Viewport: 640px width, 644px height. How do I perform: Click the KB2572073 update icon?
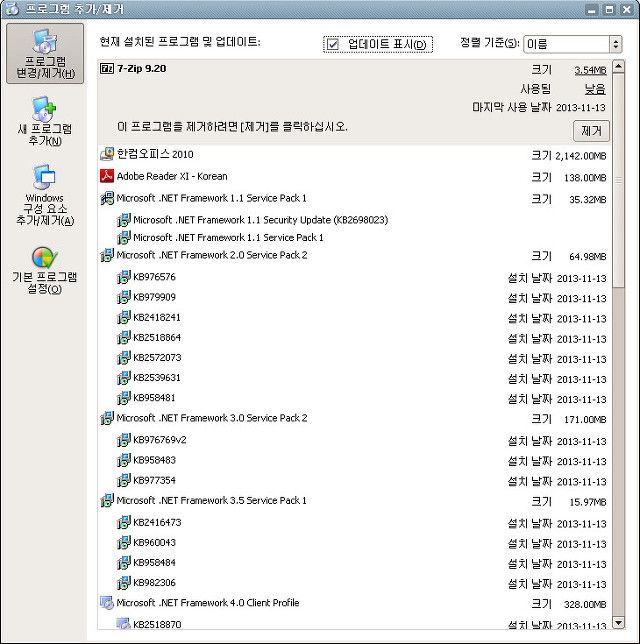click(x=123, y=358)
